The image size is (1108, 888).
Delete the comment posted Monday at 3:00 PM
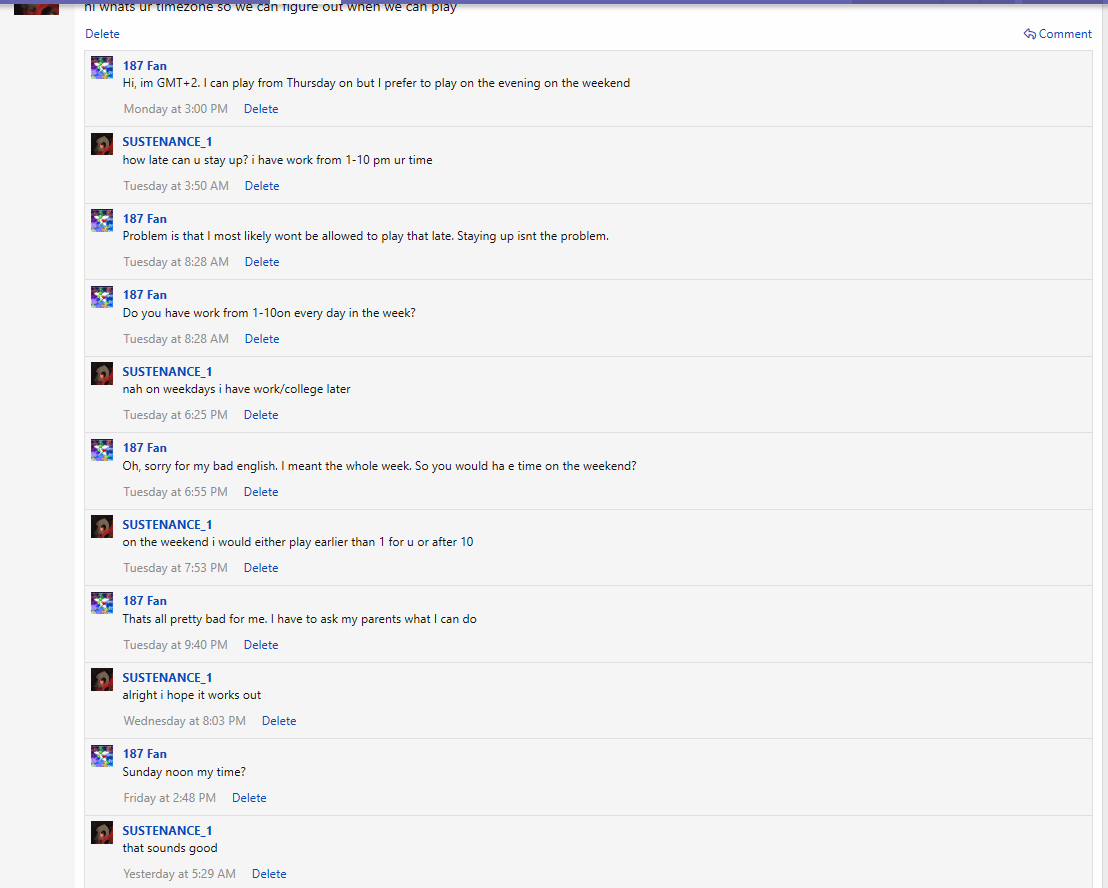[261, 109]
